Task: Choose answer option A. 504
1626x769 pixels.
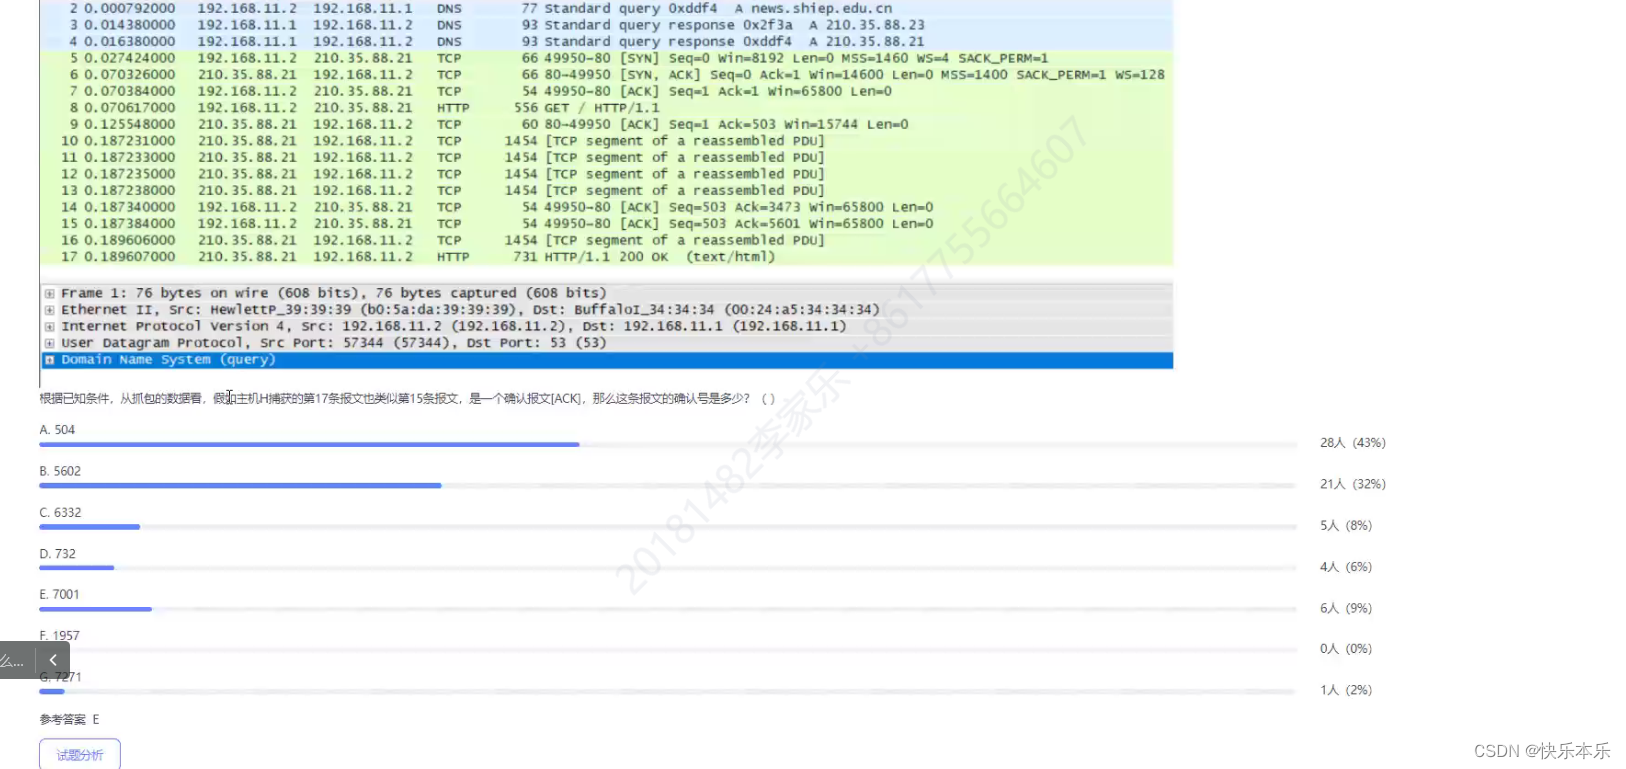Action: [x=57, y=430]
